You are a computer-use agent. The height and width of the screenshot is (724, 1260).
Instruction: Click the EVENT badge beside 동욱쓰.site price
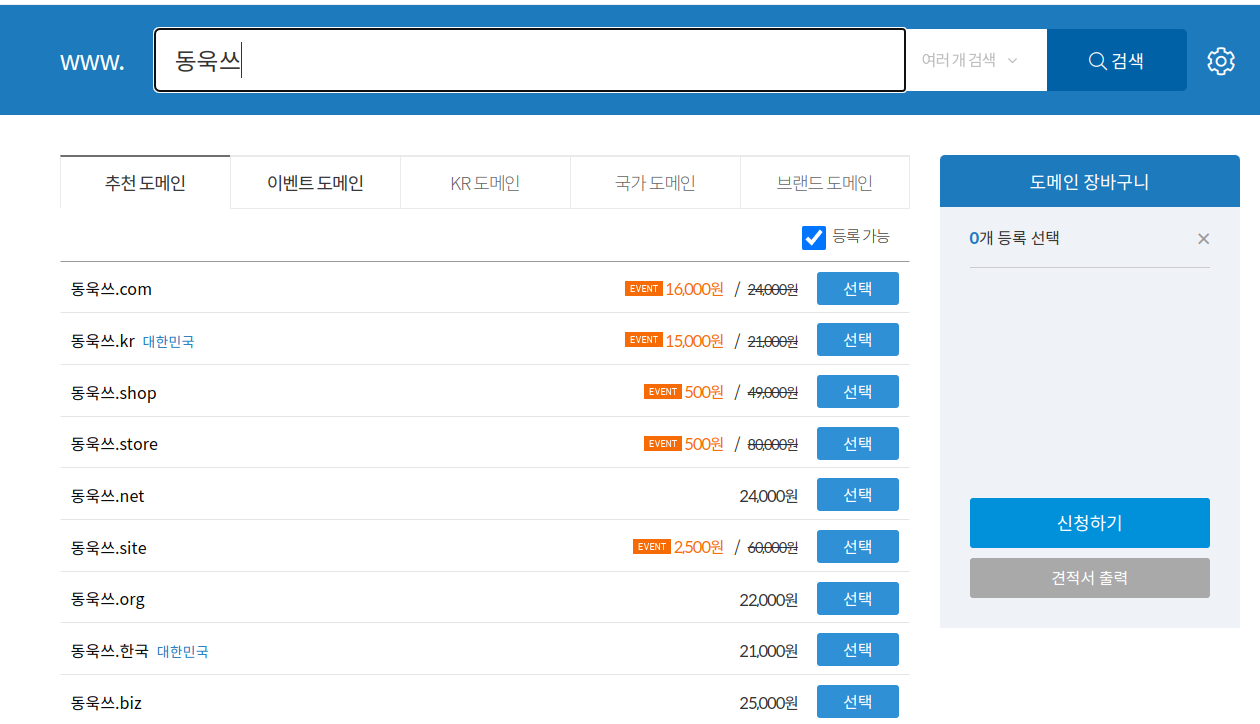[651, 546]
